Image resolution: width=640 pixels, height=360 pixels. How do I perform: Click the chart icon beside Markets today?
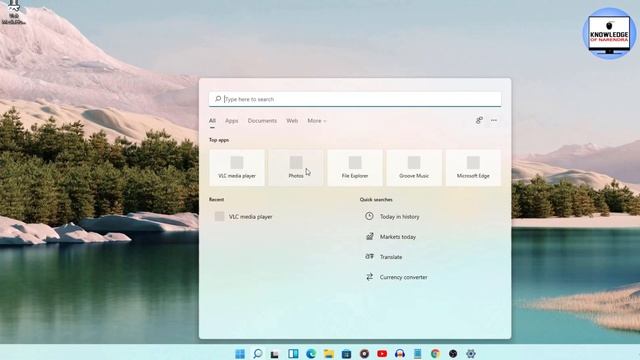click(369, 236)
